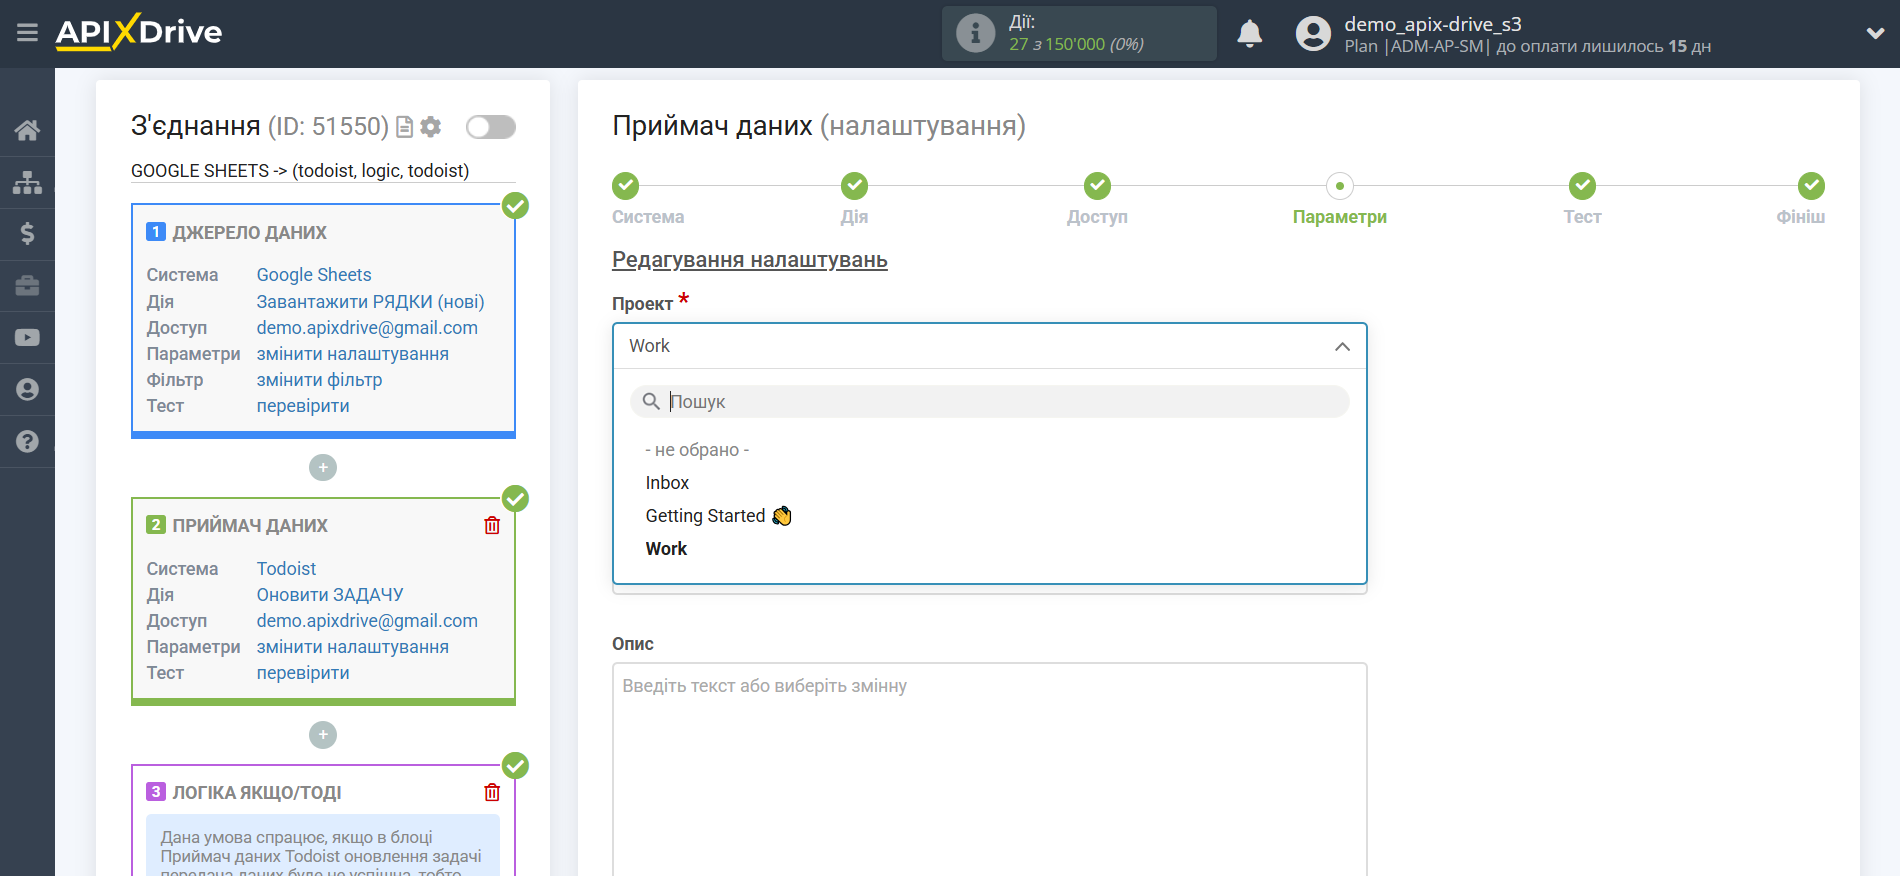This screenshot has height=876, width=1900.
Task: Open Google Sheets system link
Action: 314,275
